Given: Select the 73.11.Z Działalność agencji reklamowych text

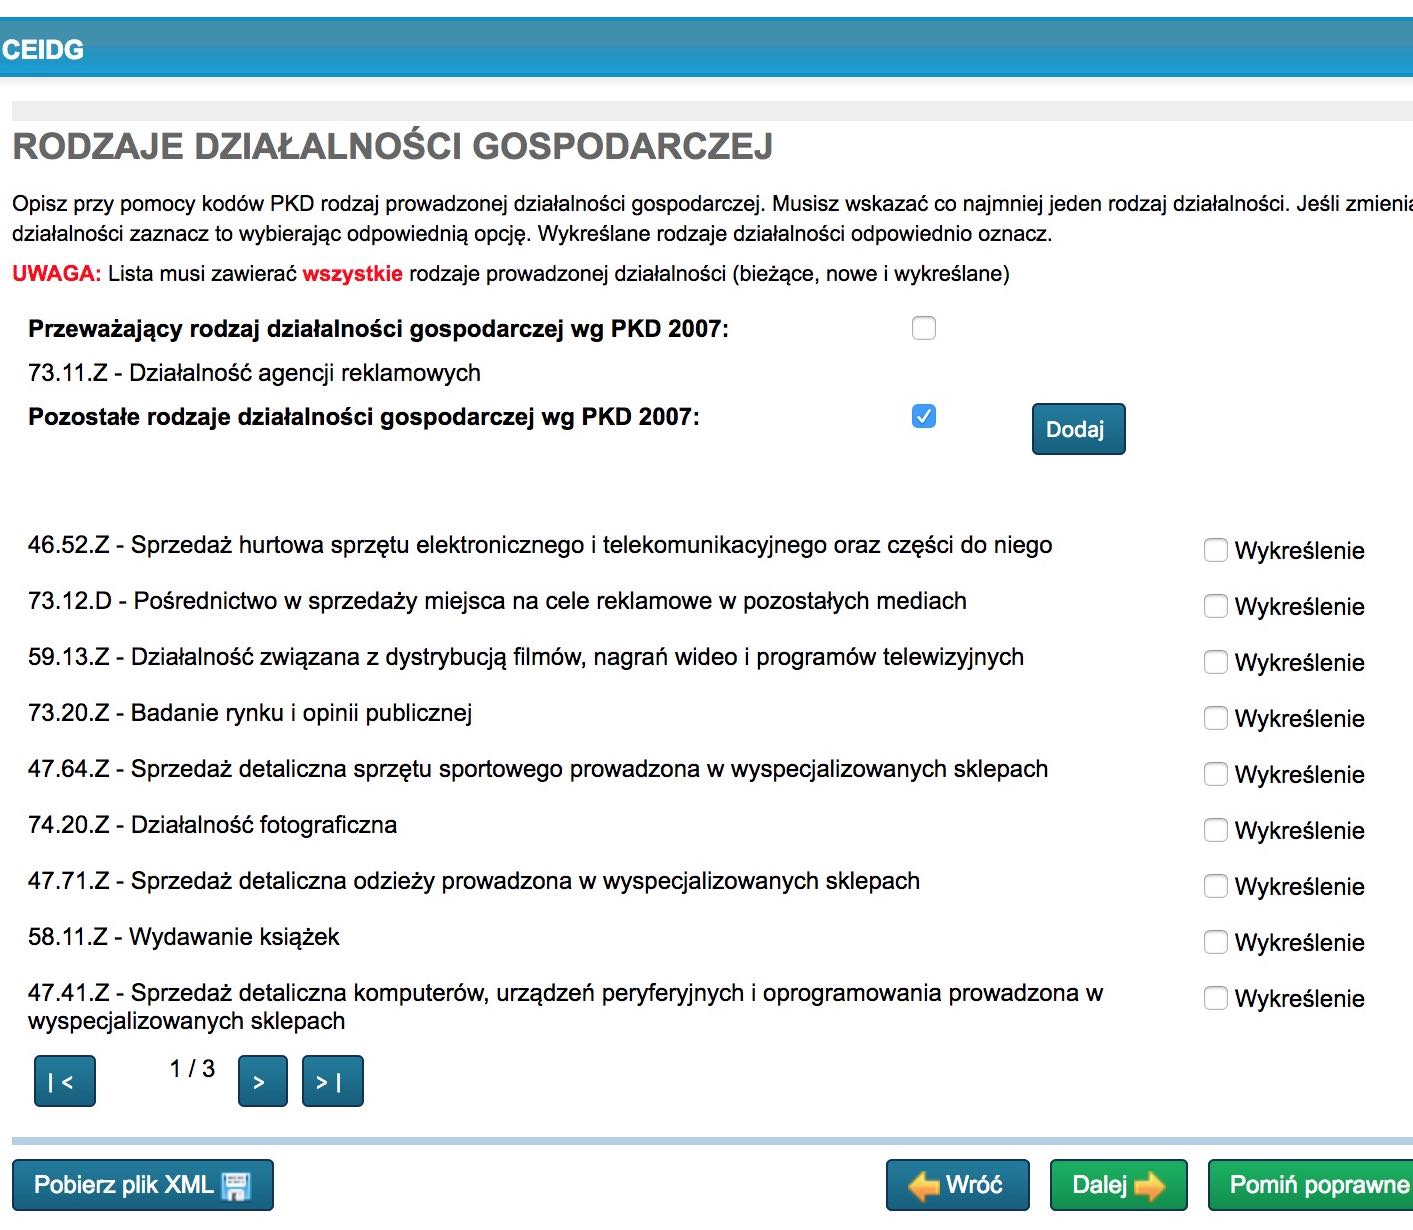Looking at the screenshot, I should (x=254, y=373).
